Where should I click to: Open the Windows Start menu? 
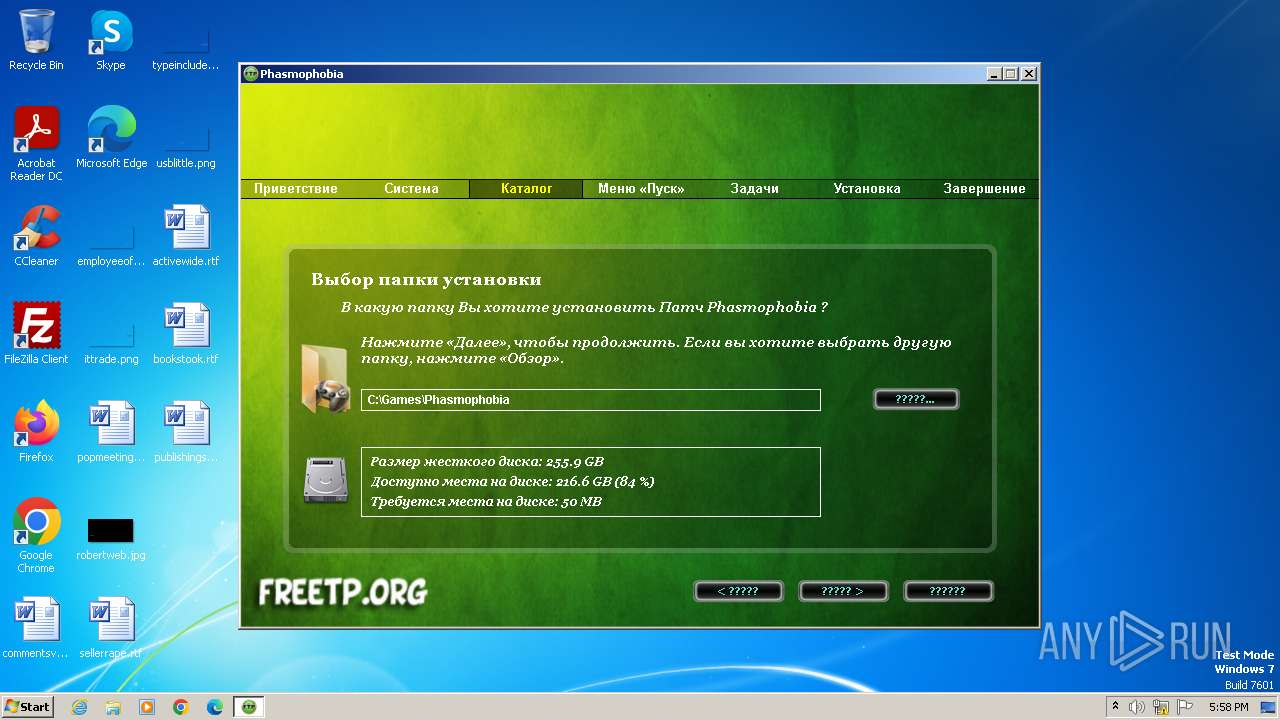[x=28, y=707]
